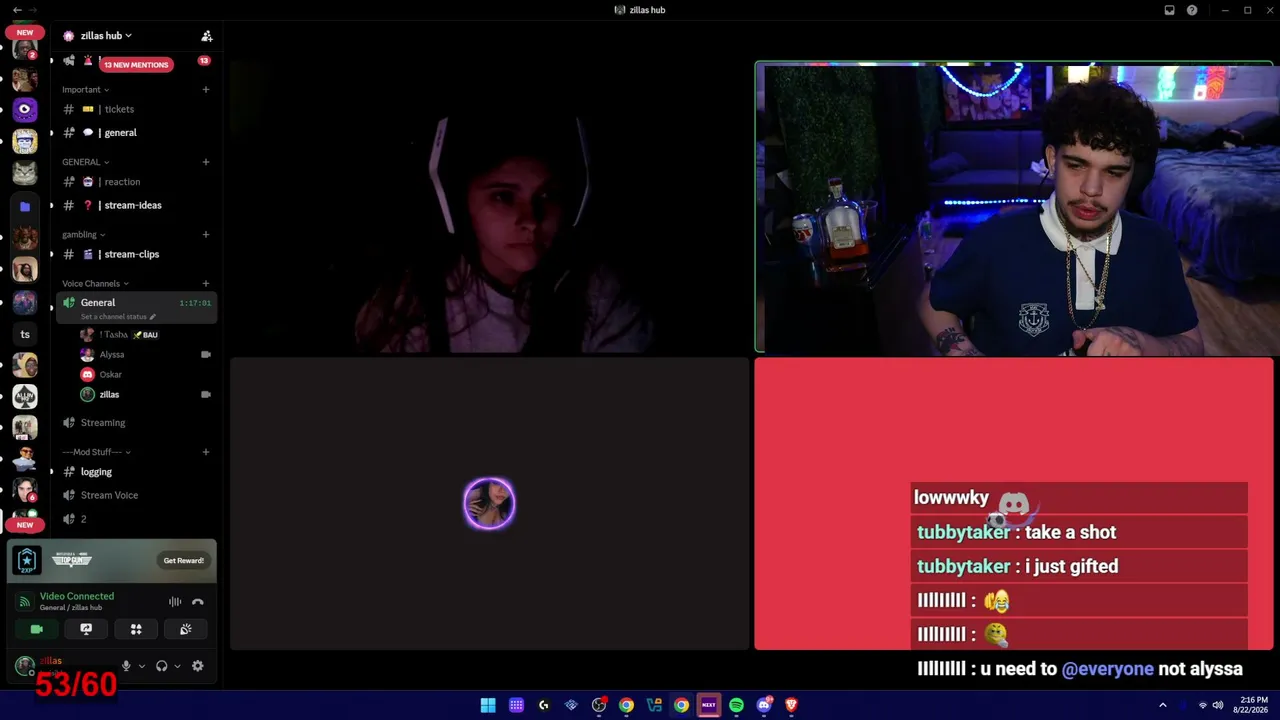Viewport: 1280px width, 720px height.
Task: Open the Logitech G Hub taskbar icon
Action: coord(544,705)
